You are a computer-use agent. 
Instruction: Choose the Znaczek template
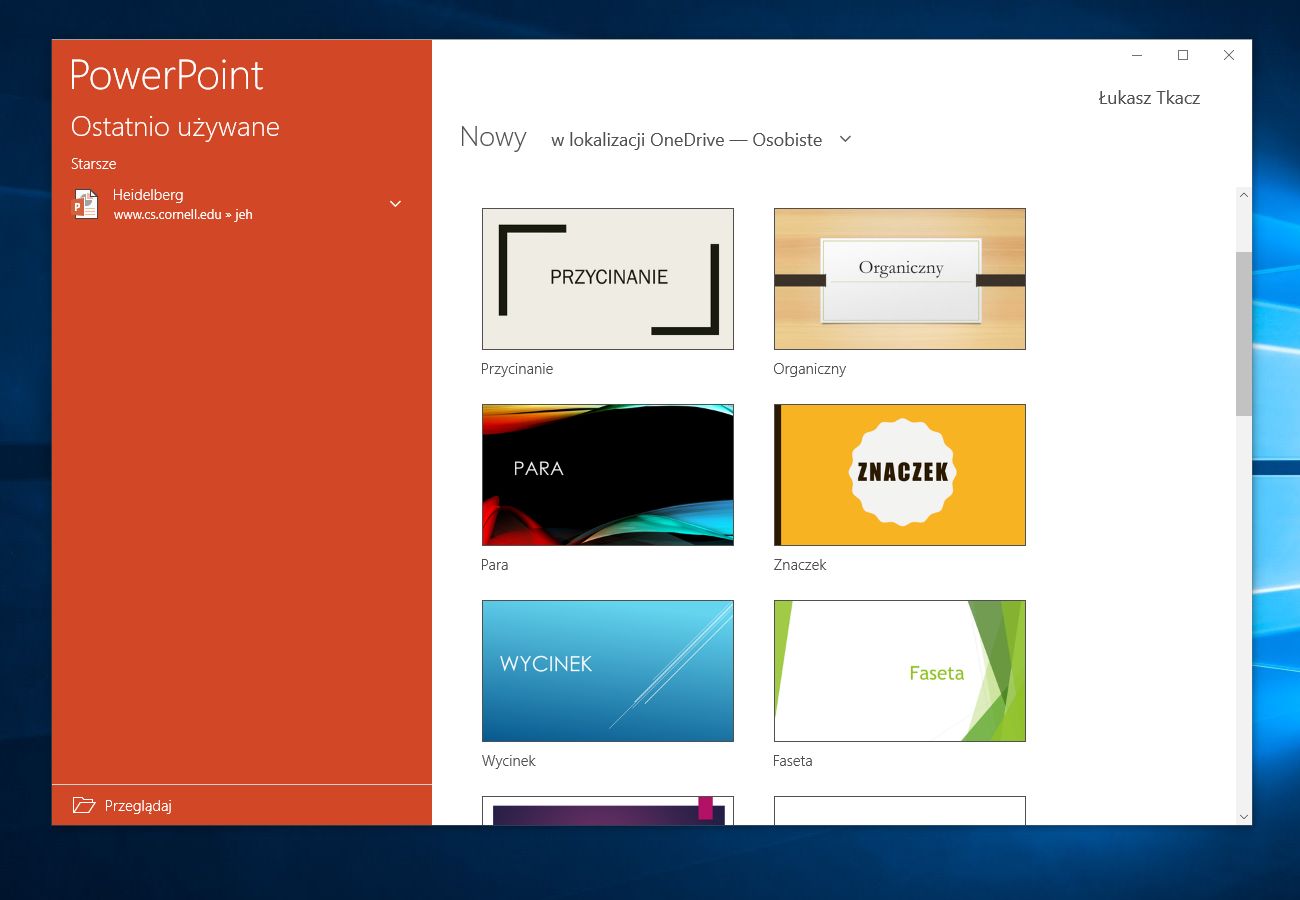898,474
